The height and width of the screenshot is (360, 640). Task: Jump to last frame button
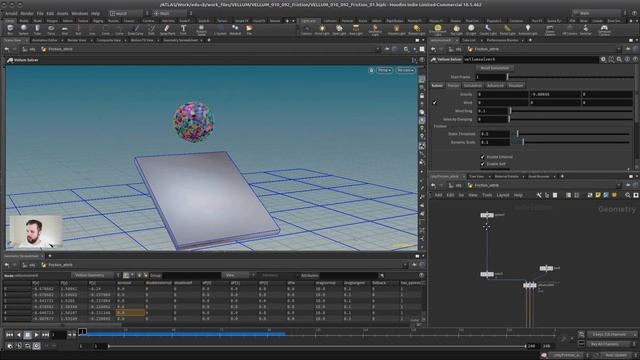45,335
